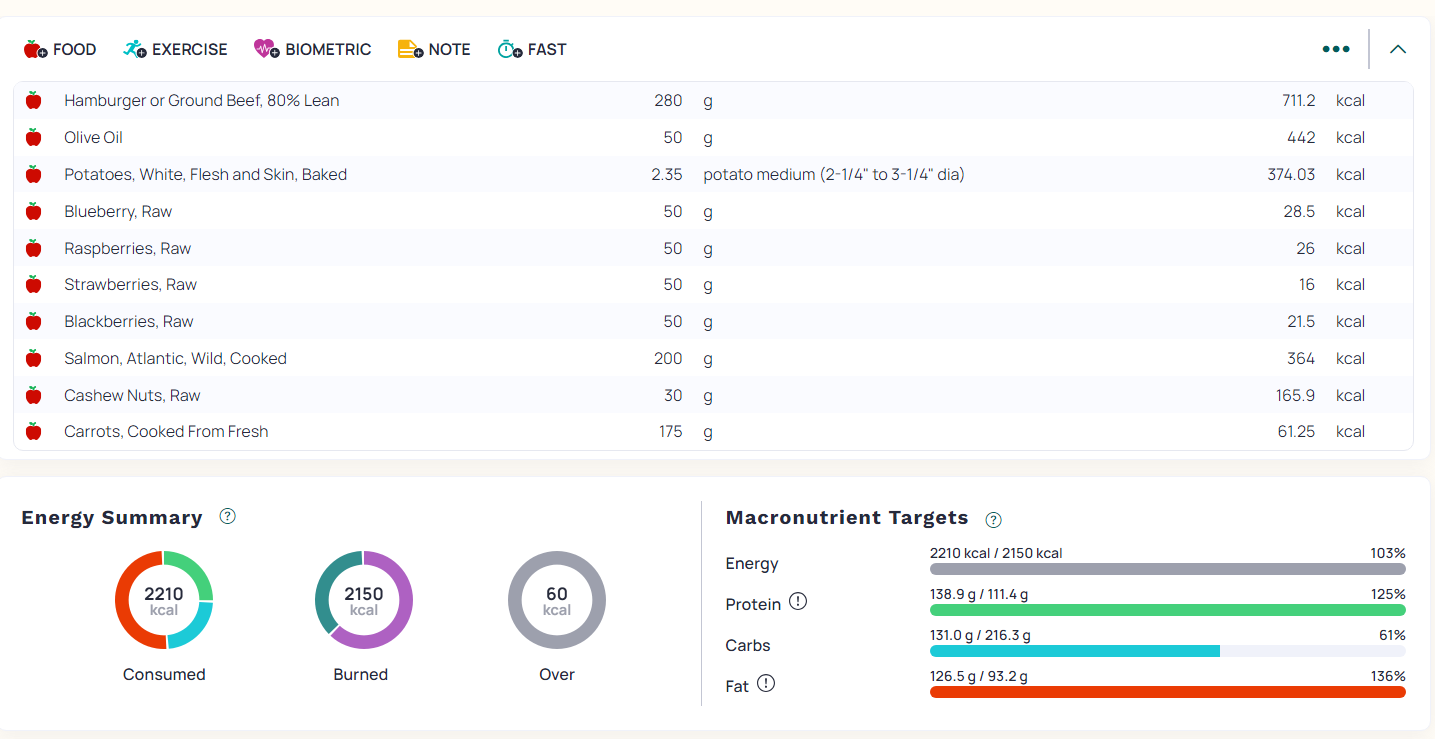Image resolution: width=1435 pixels, height=739 pixels.
Task: Open the BIOMETRIC add menu label
Action: 328,49
